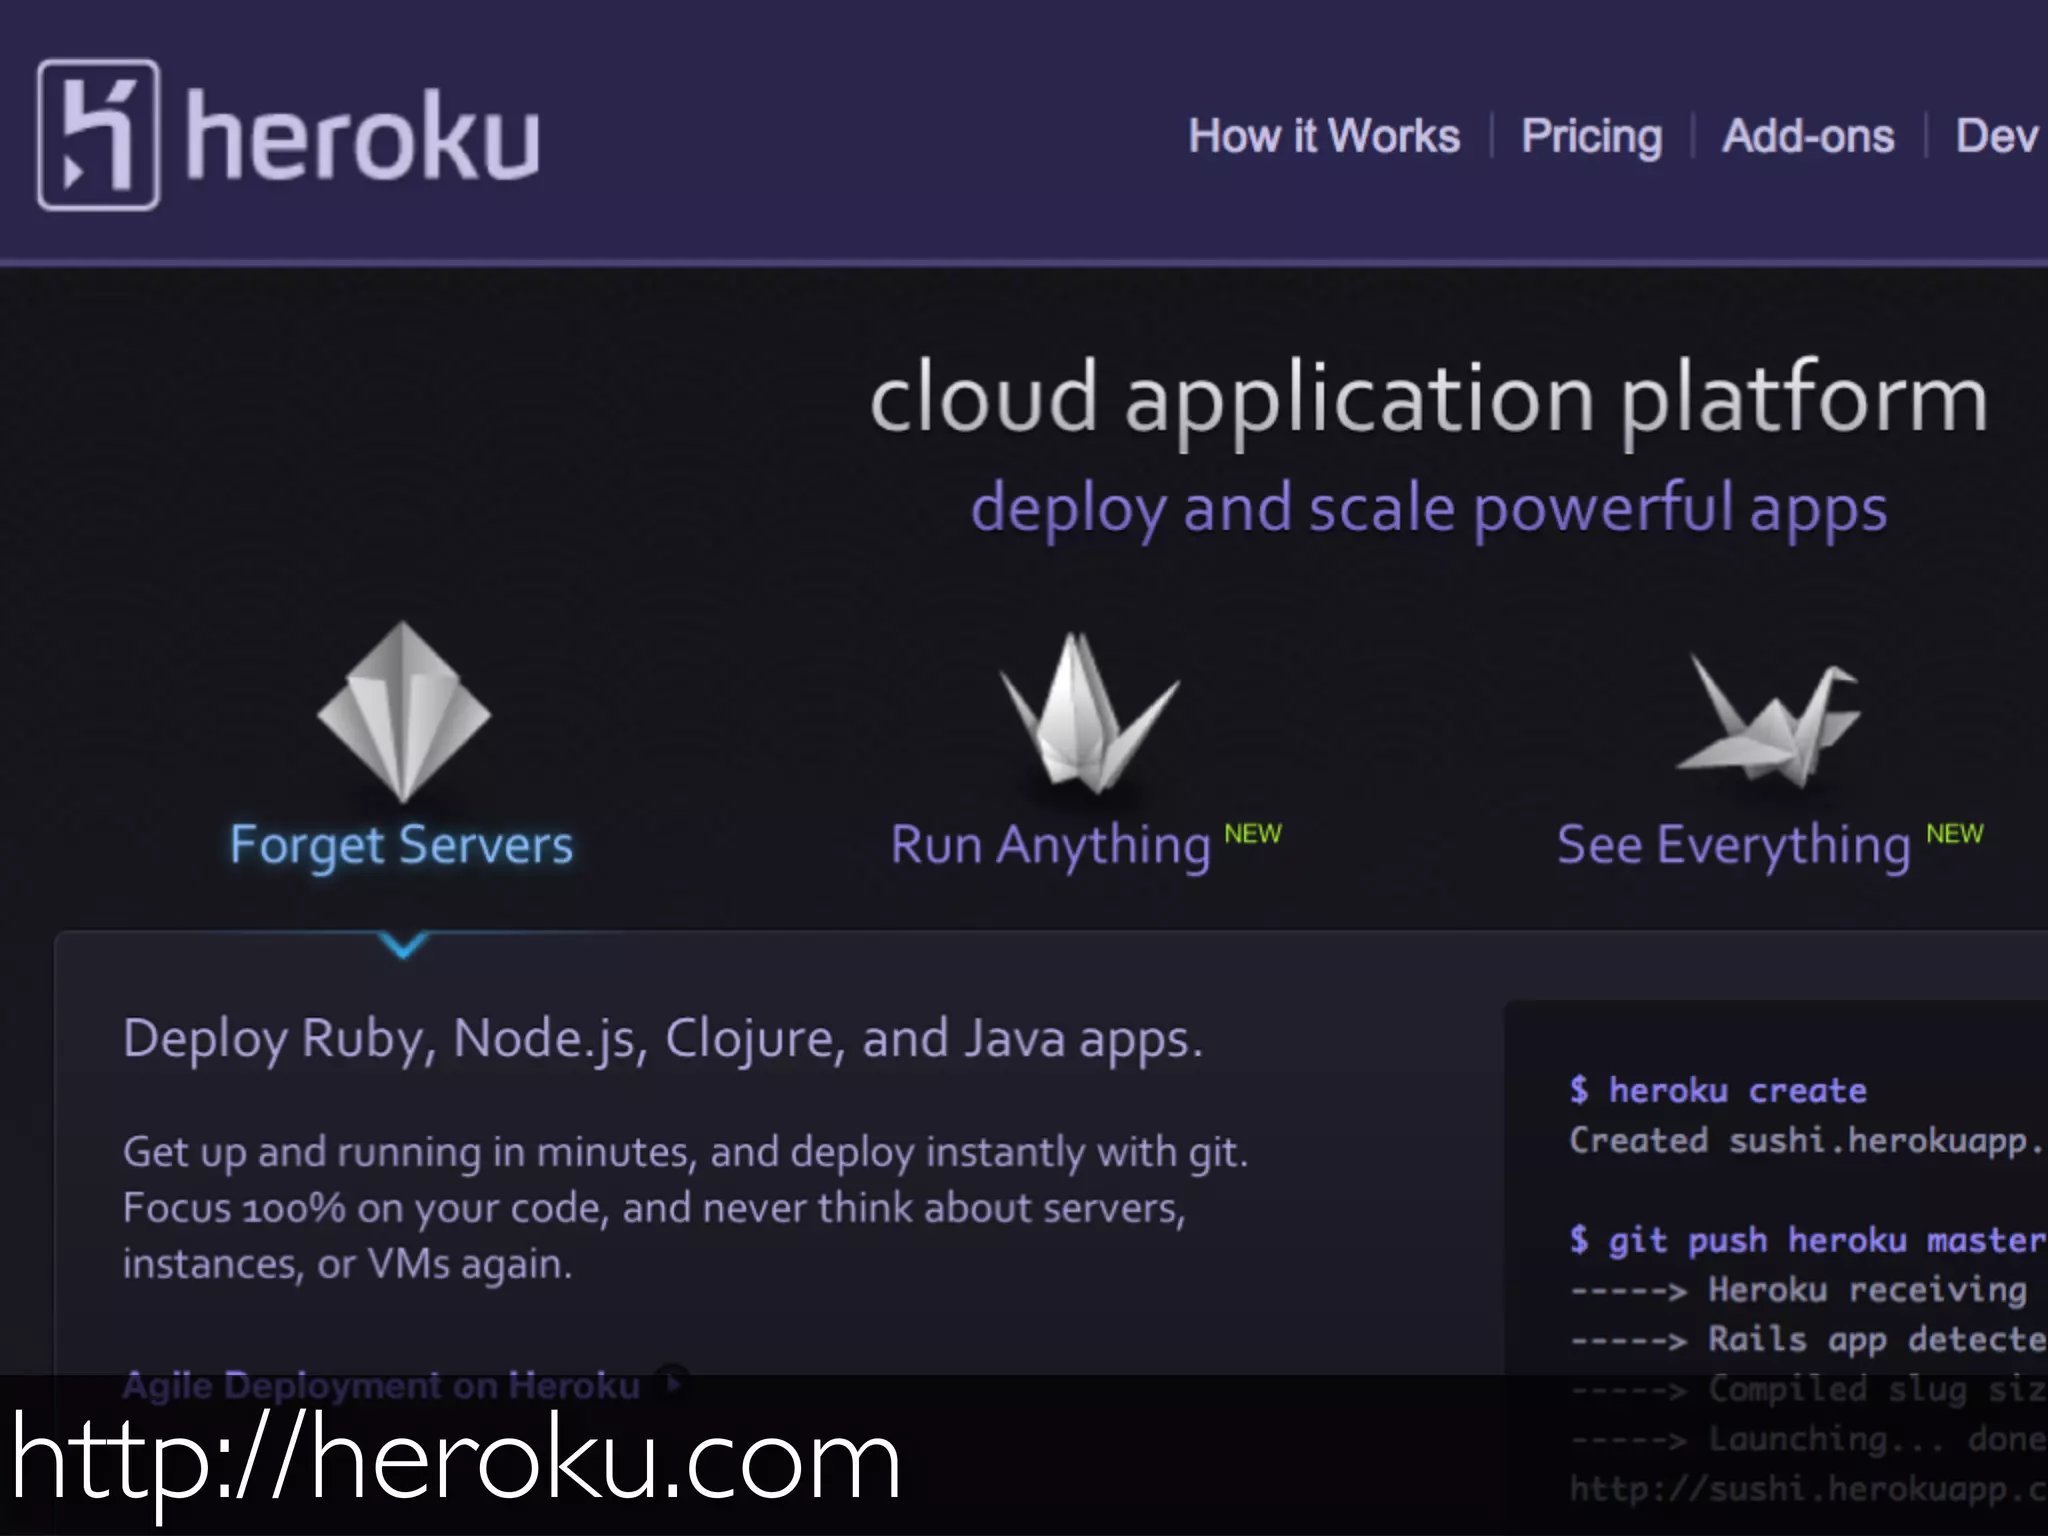Click the Created sushi.herokuapp line
Screen dimensions: 2048x1536
click(x=1807, y=1141)
